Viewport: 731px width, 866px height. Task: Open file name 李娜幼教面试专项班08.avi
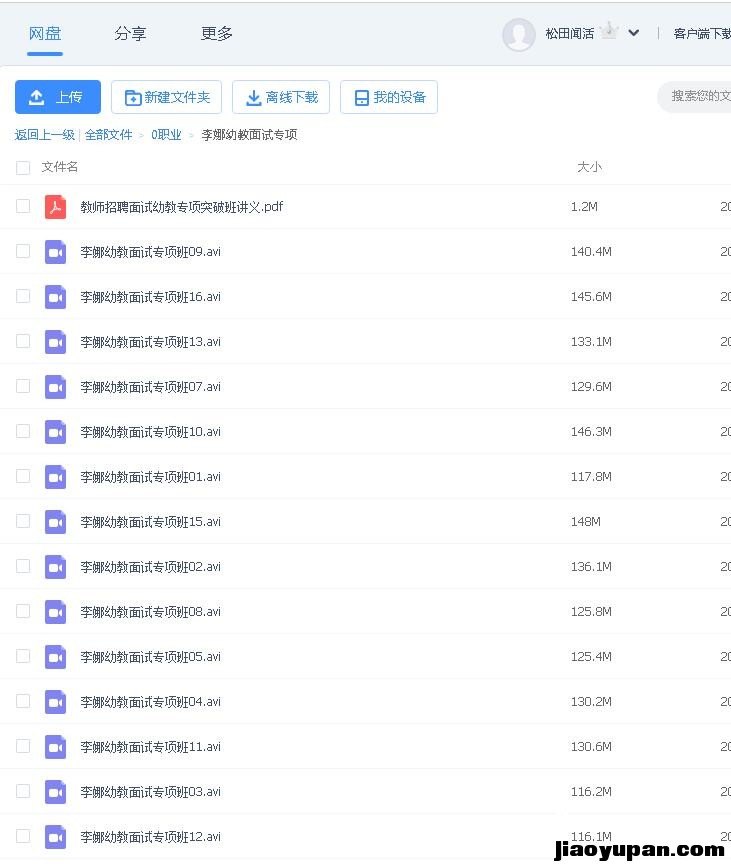(x=151, y=612)
